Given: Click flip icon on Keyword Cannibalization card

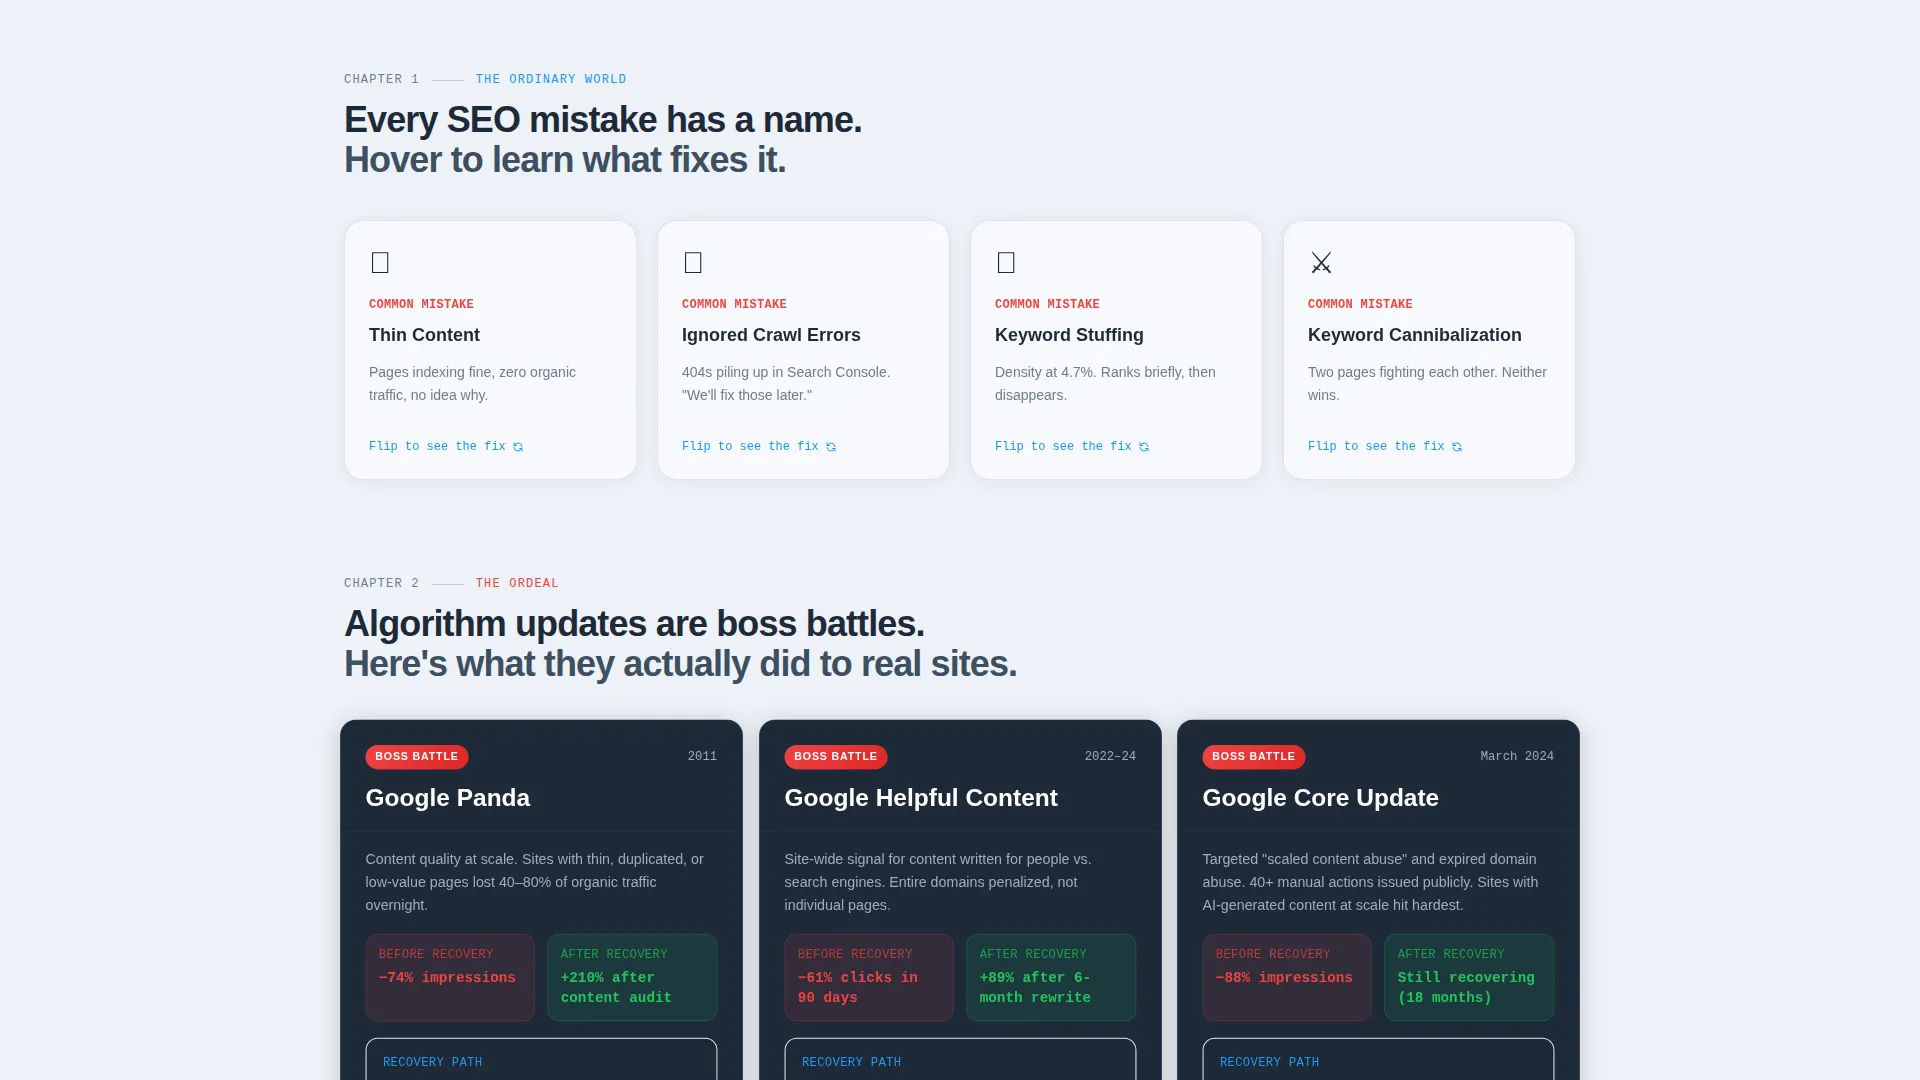Looking at the screenshot, I should (1457, 447).
